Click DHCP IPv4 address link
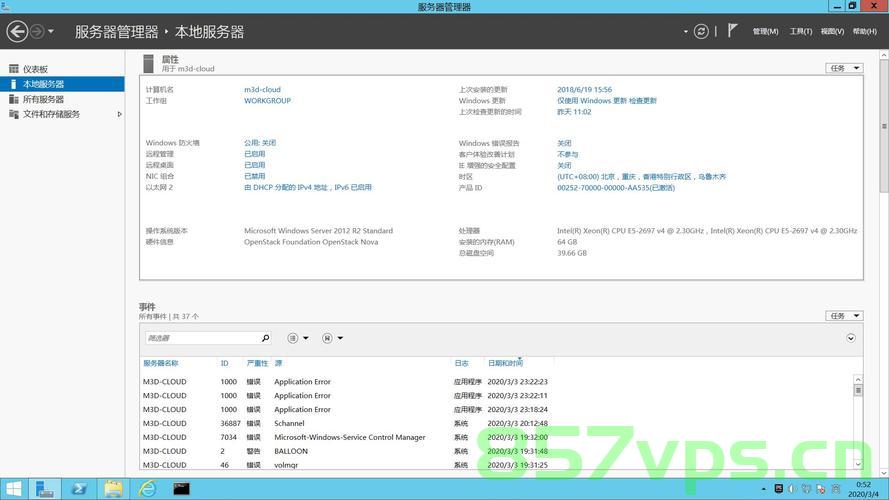This screenshot has height=500, width=889. (x=308, y=187)
